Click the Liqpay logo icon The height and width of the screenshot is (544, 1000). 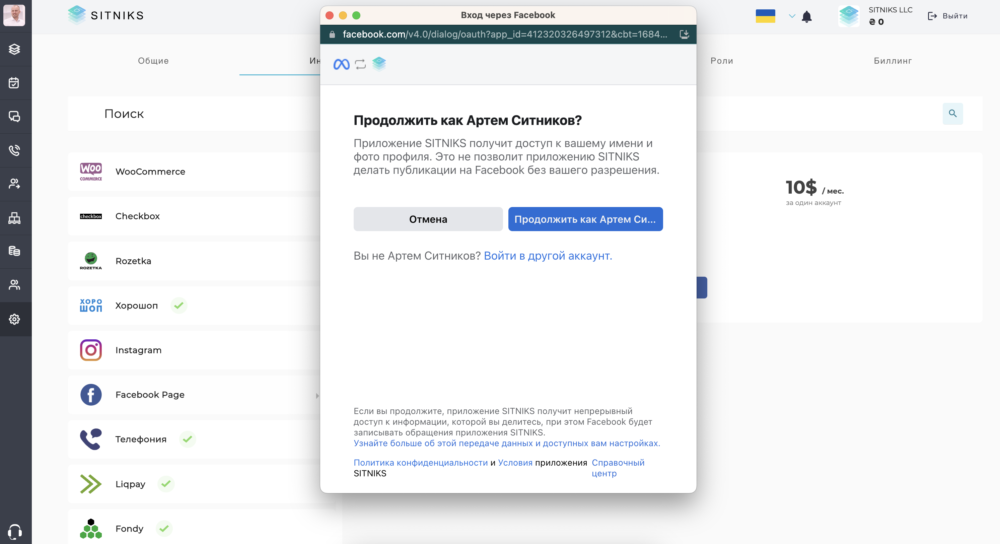click(x=91, y=484)
